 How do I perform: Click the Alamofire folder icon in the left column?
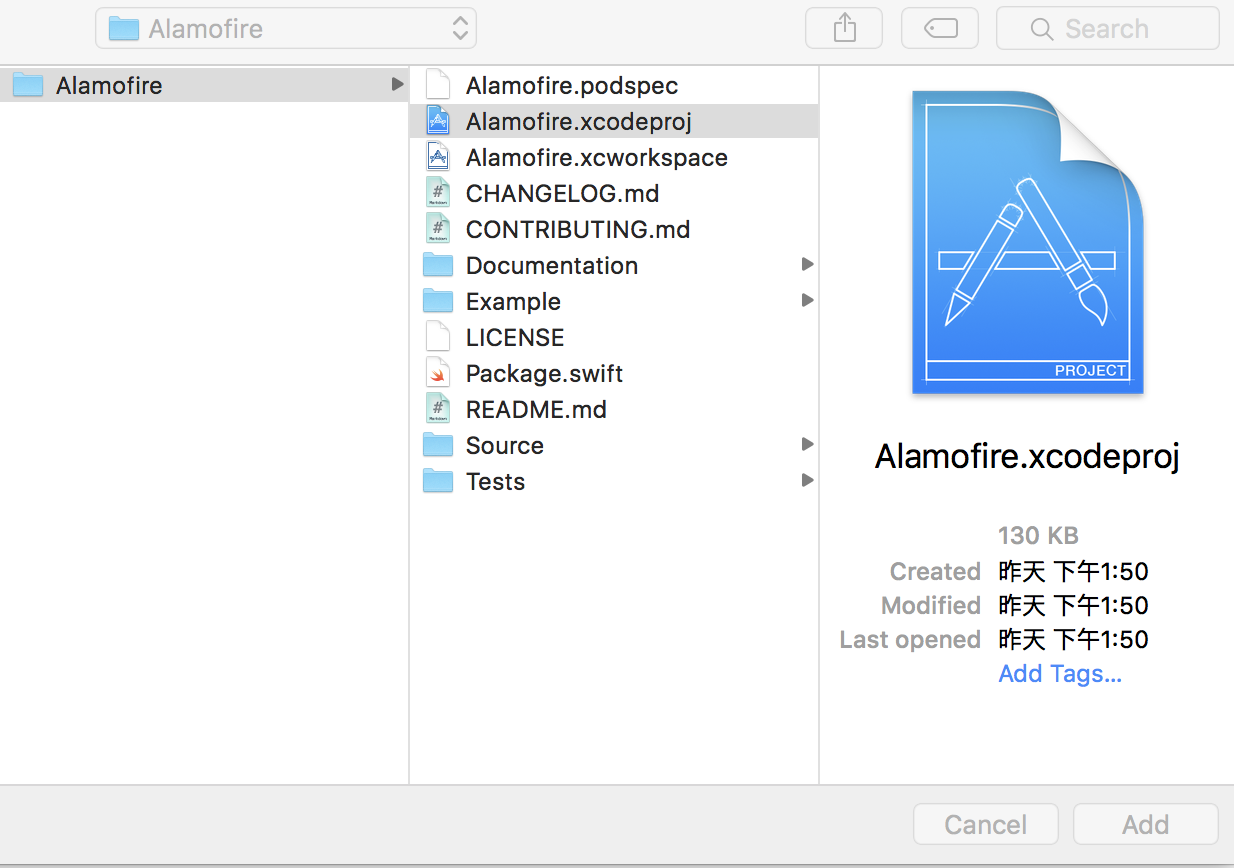point(28,85)
